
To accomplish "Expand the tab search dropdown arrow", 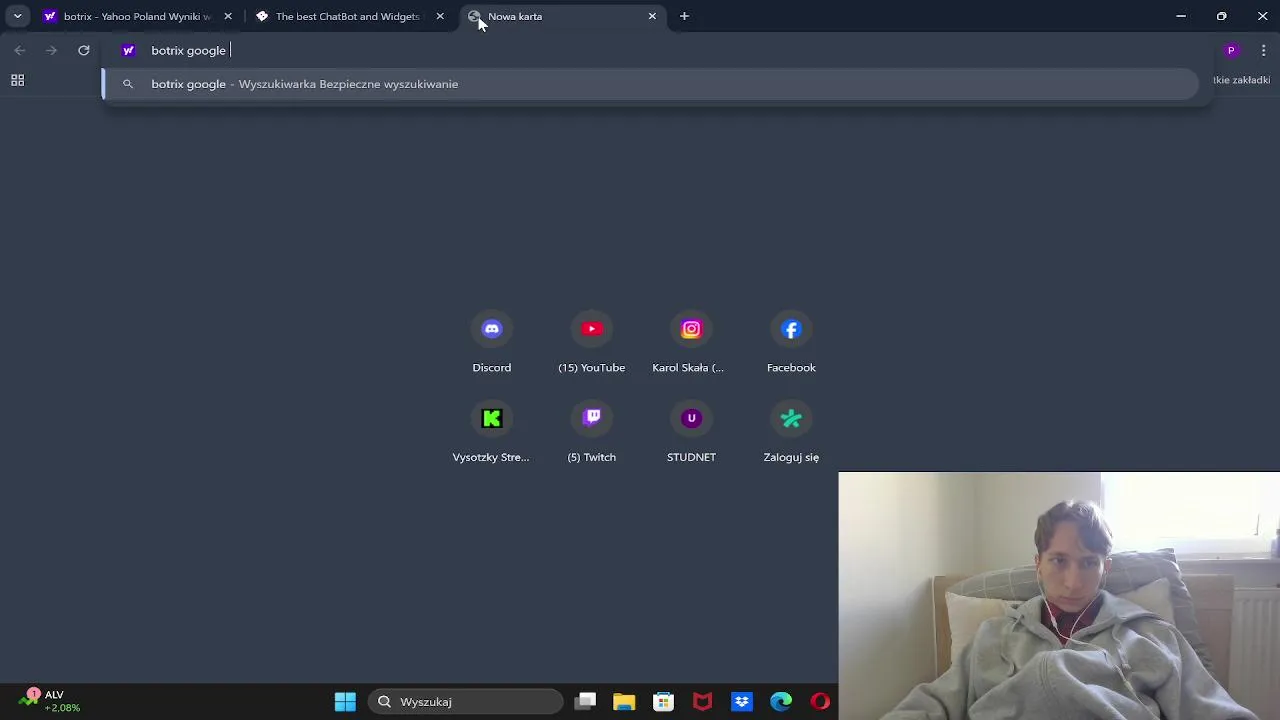I will pyautogui.click(x=17, y=16).
